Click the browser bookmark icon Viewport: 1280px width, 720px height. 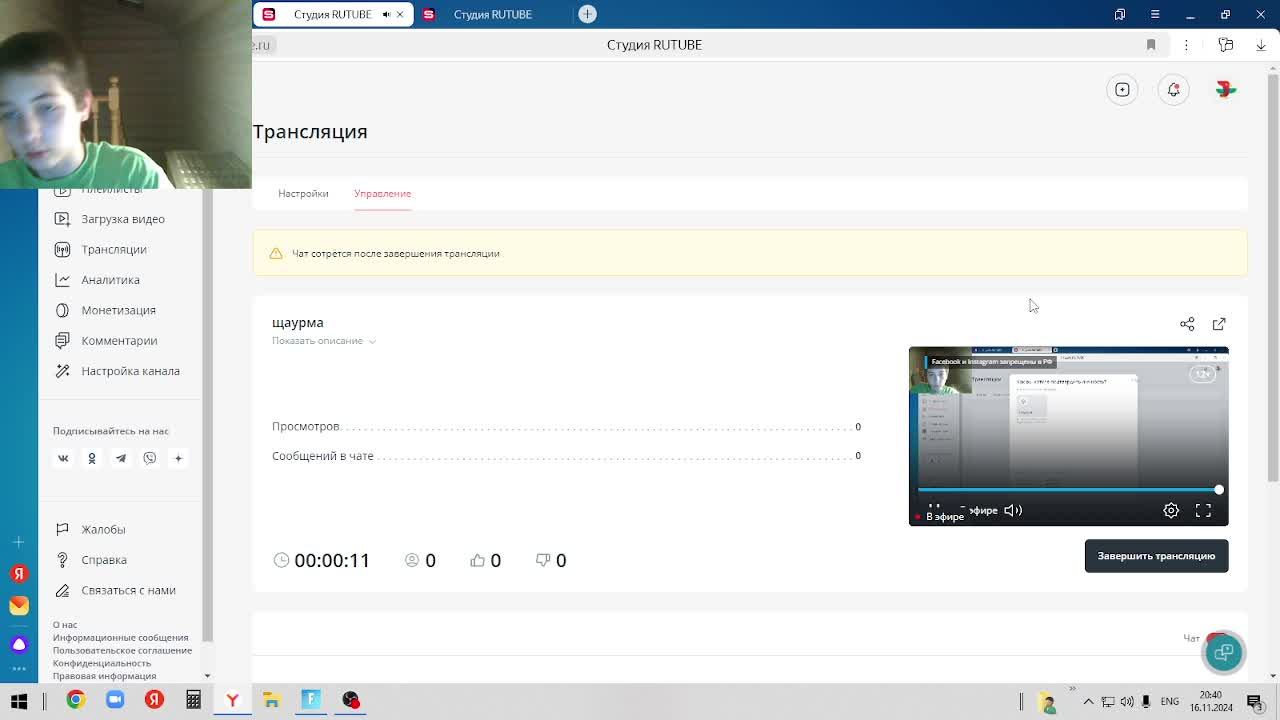coord(1151,45)
